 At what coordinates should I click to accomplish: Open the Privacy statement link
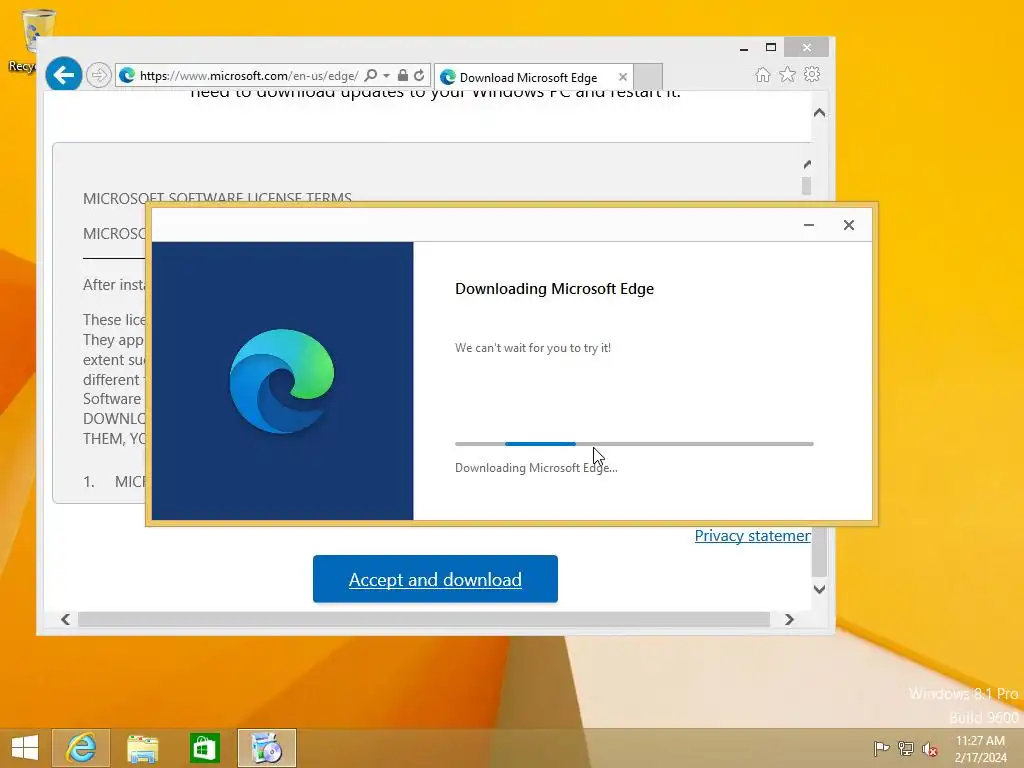pos(752,536)
